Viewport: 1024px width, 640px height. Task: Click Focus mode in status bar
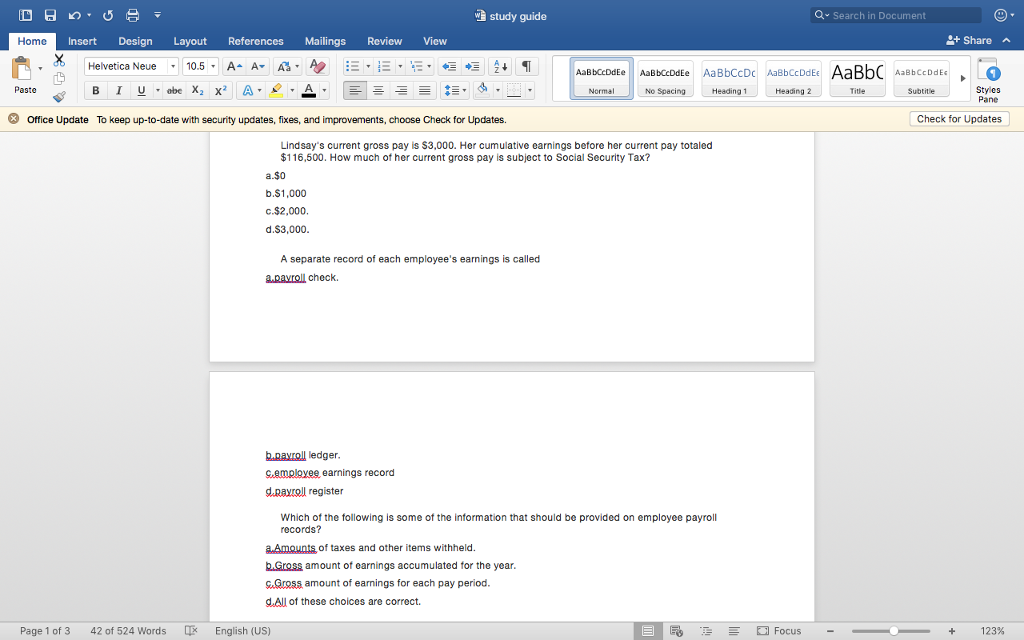coord(779,631)
